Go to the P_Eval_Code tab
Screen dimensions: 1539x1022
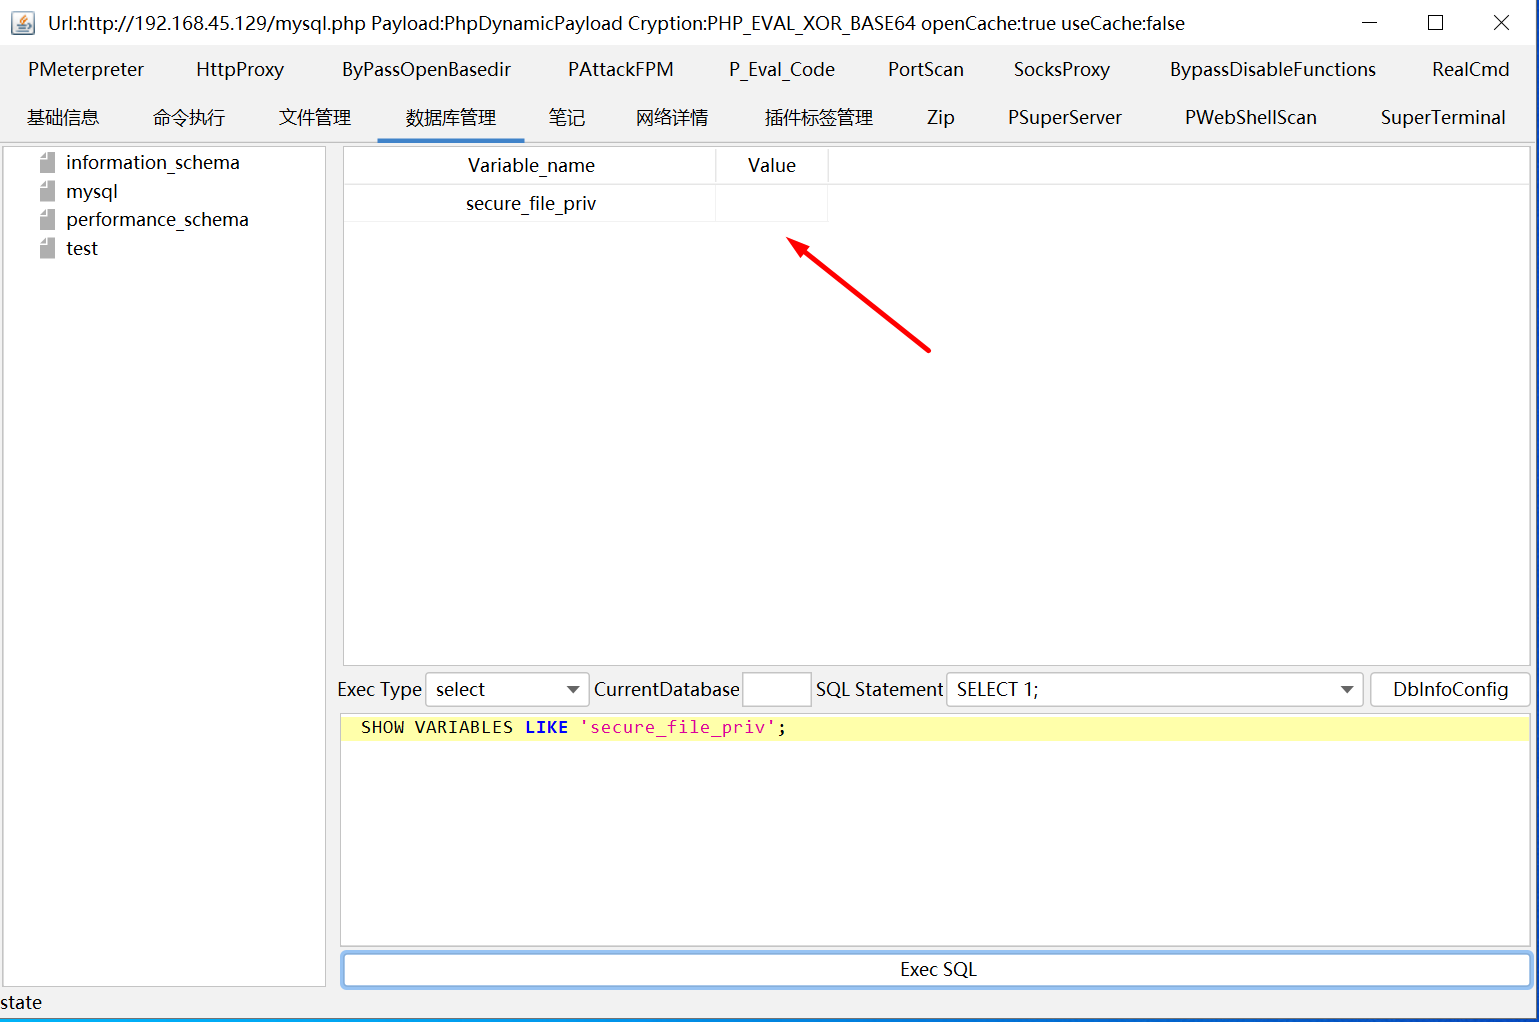click(x=782, y=69)
